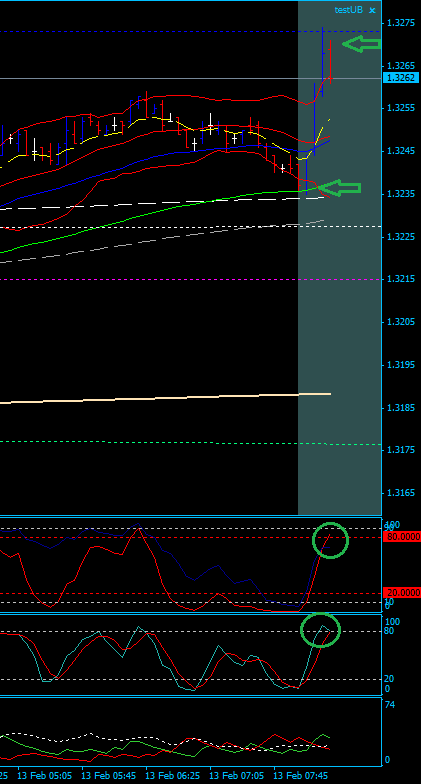The image size is (421, 784).
Task: Select the 1.3175 price axis label
Action: tap(400, 450)
